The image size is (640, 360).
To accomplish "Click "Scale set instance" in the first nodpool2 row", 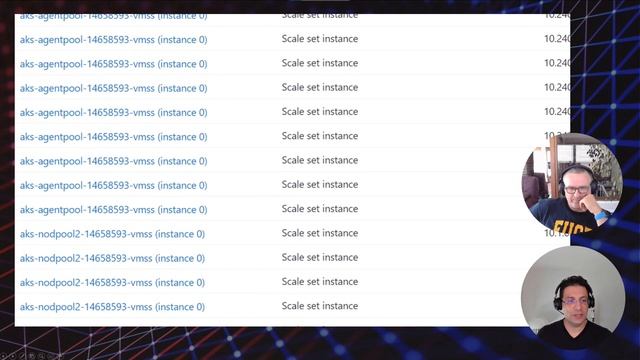I will 320,233.
